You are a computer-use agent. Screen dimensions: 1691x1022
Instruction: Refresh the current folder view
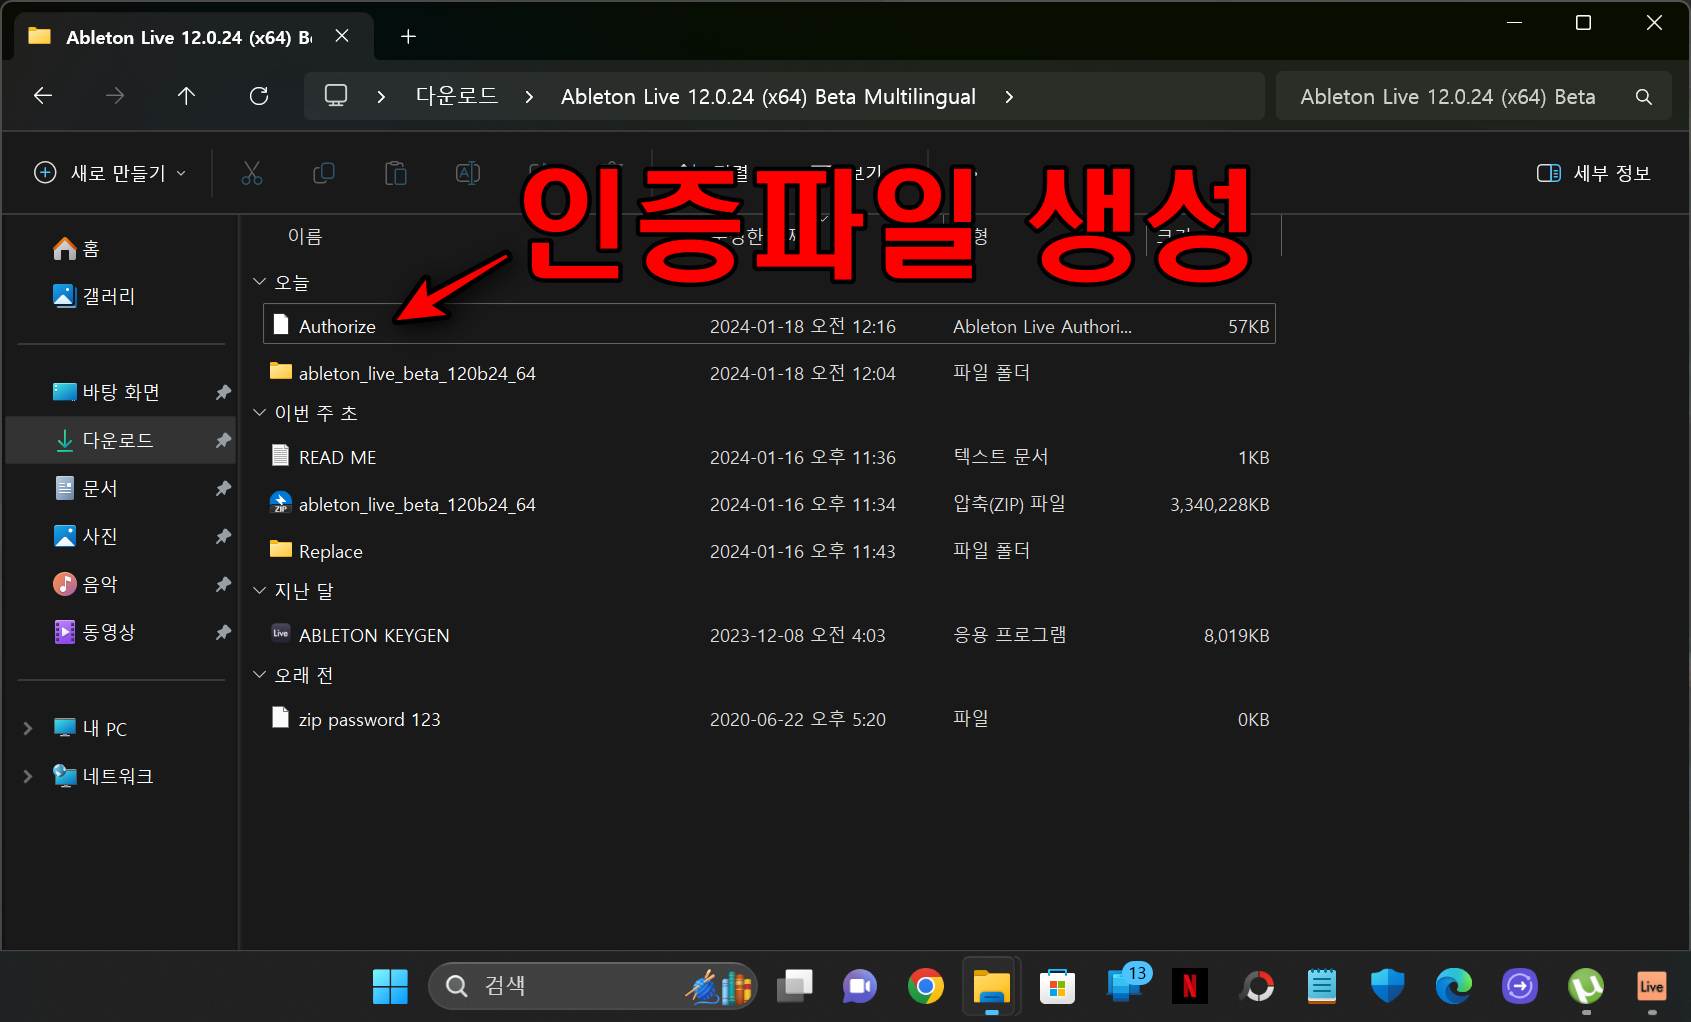click(x=259, y=96)
